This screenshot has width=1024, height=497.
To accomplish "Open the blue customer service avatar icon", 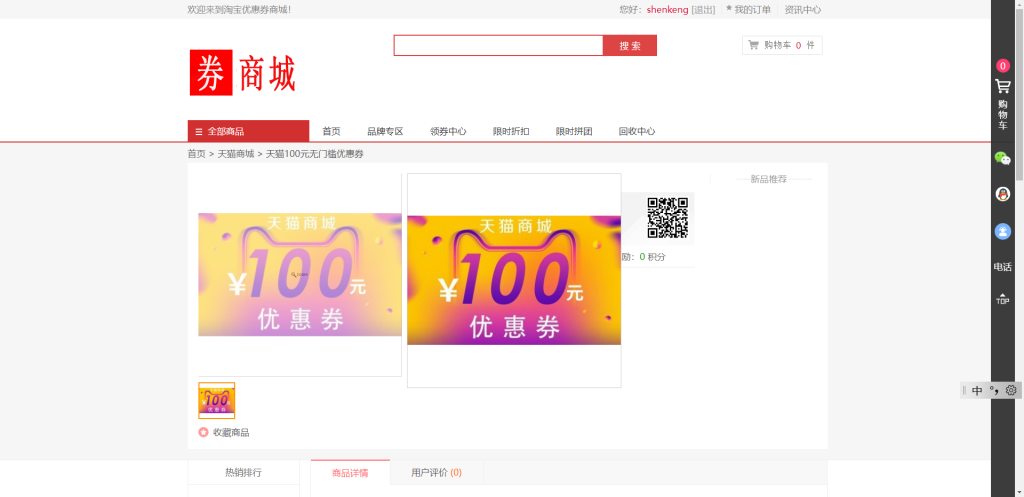I will 1002,231.
